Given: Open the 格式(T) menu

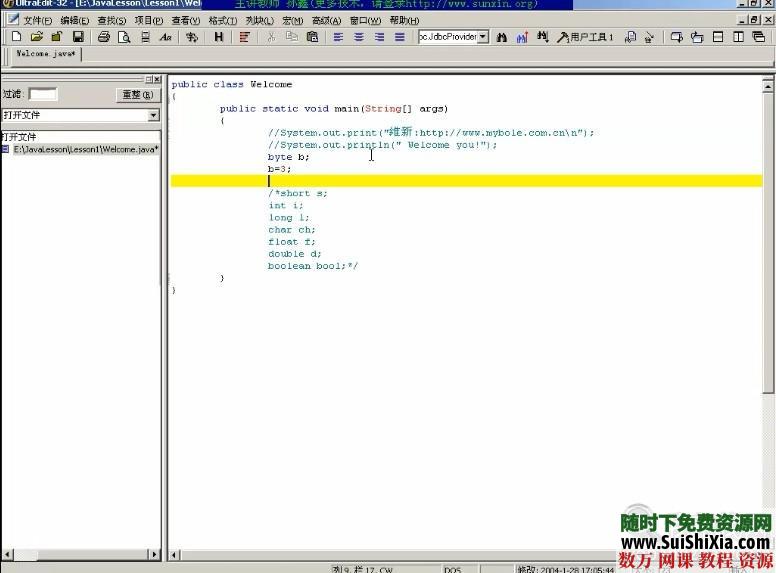Looking at the screenshot, I should coord(221,20).
